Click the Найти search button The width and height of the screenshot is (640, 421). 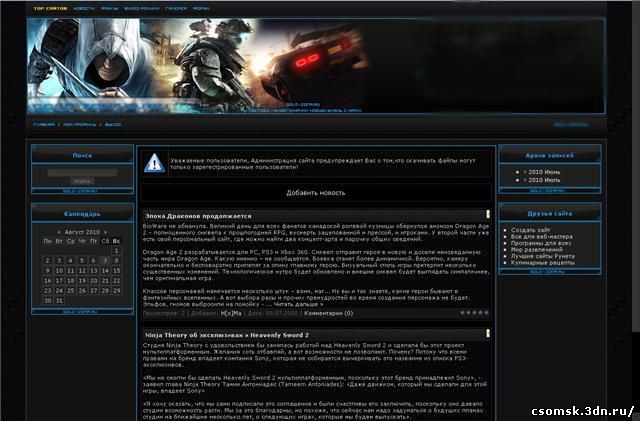tap(82, 181)
